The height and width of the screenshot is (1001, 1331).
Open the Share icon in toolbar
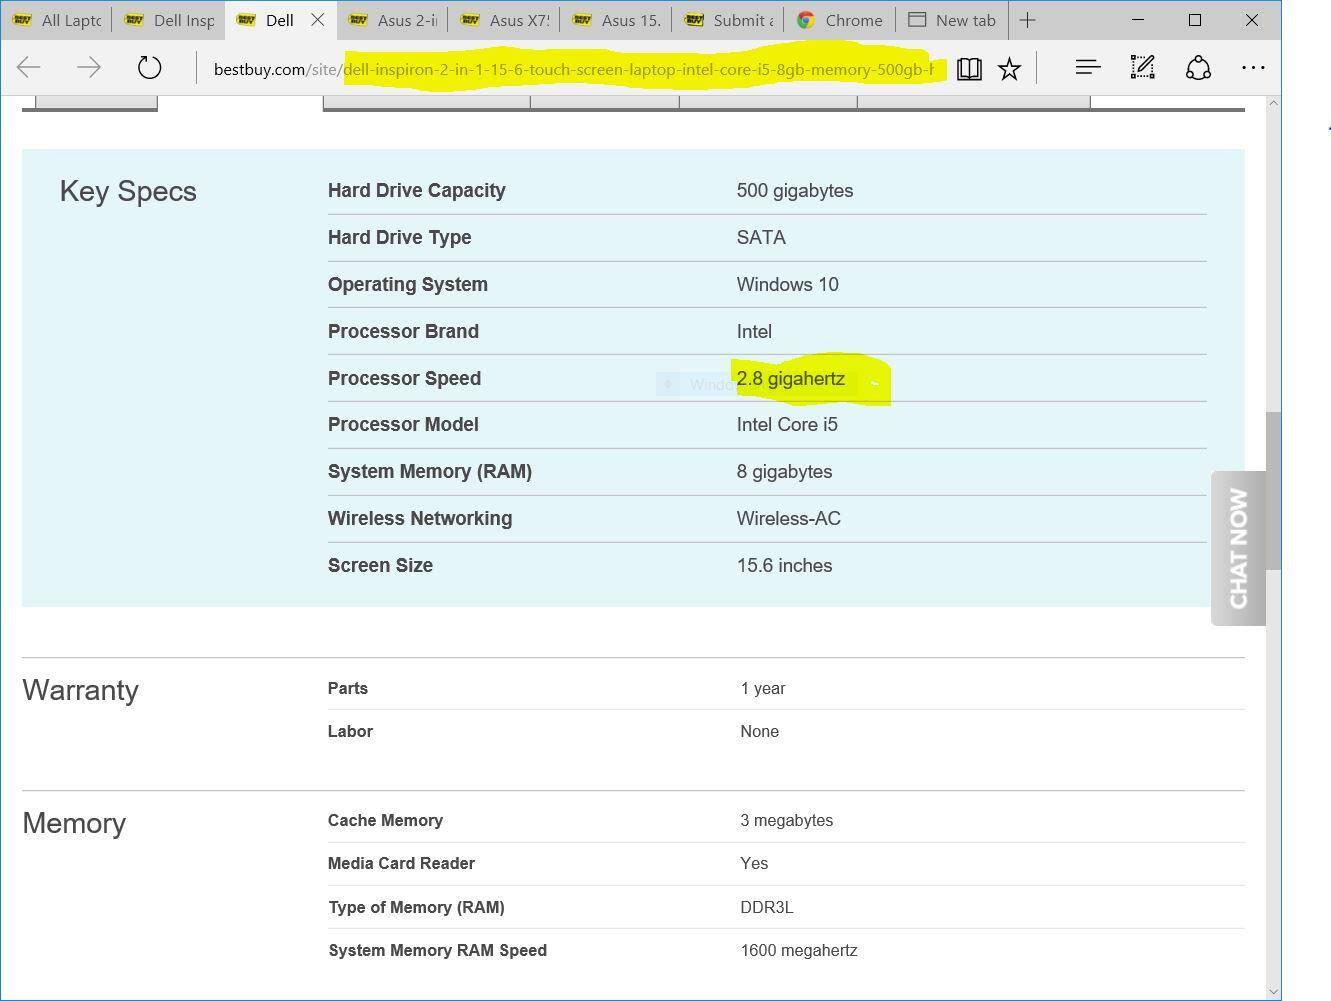click(x=1198, y=68)
